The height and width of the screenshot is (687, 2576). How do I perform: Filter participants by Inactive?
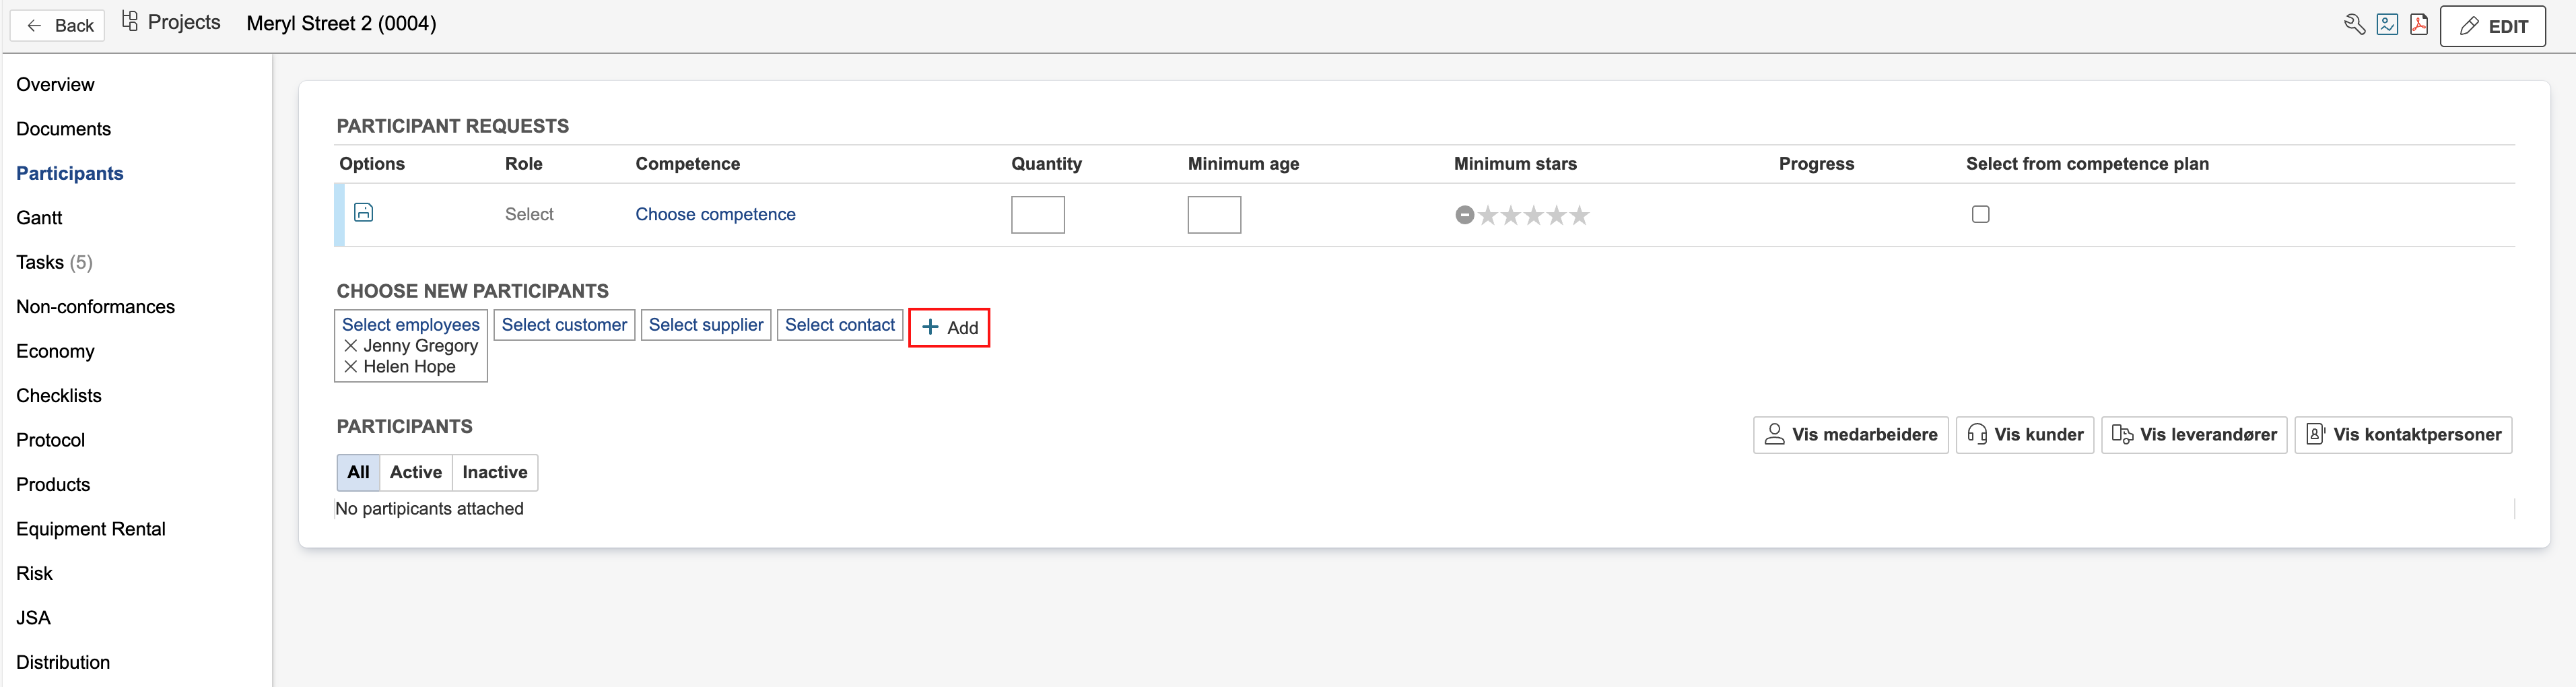point(494,472)
